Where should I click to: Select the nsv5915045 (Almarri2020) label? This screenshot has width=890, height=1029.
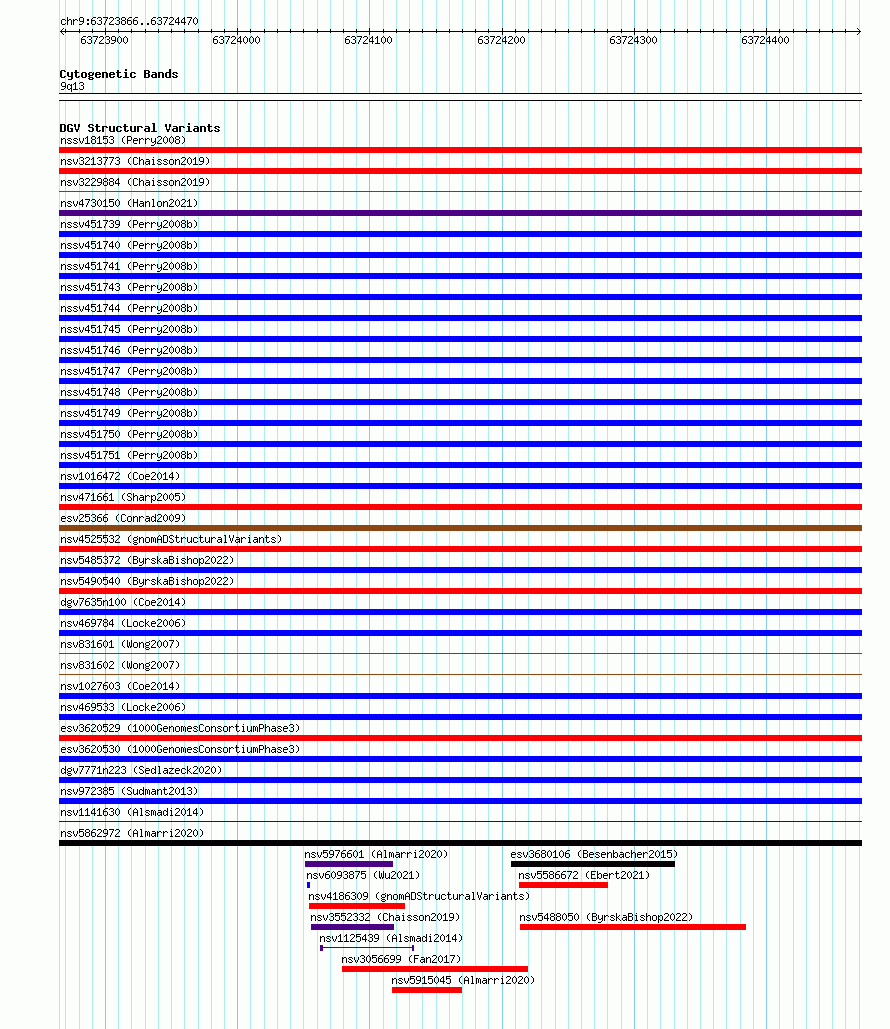[x=463, y=980]
